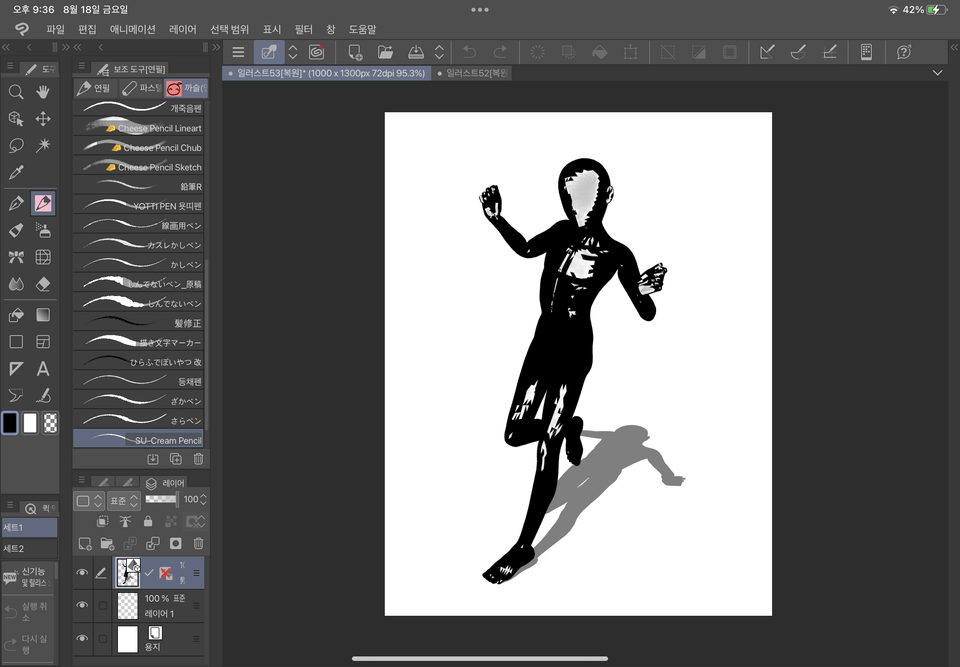Adjust layer opacity 100 stepper arrows
This screenshot has height=667, width=960.
[203, 500]
